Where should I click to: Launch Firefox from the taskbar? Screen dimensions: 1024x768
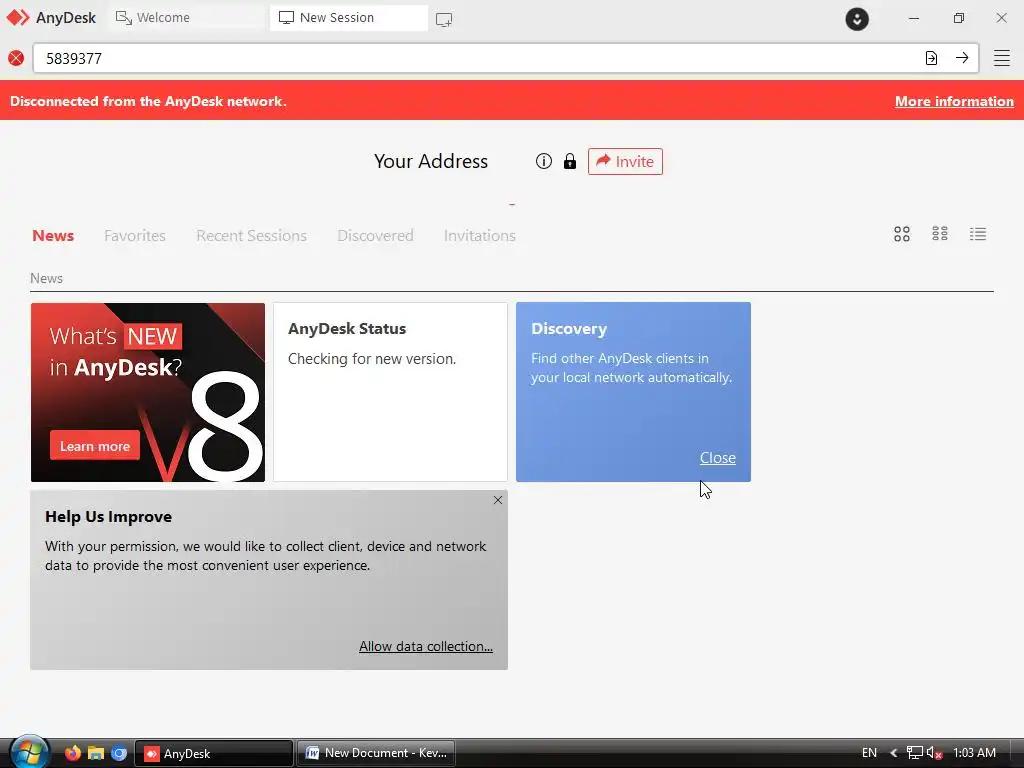pyautogui.click(x=72, y=753)
